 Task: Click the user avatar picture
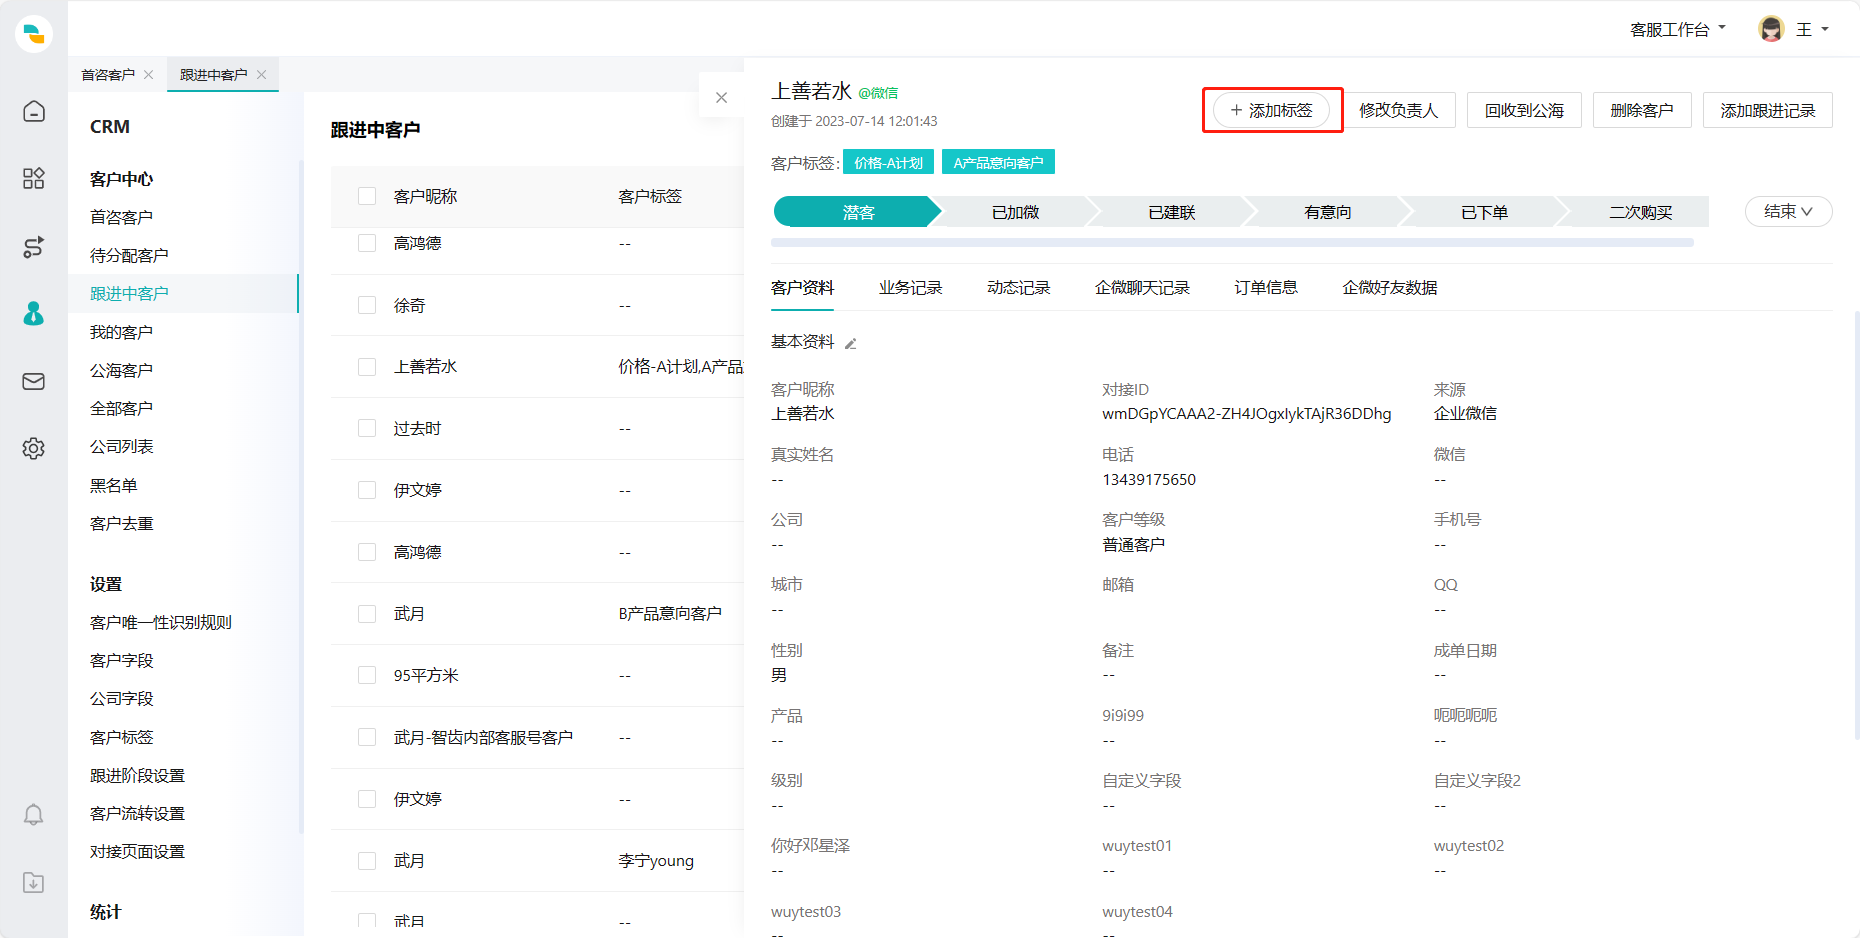[x=1771, y=29]
